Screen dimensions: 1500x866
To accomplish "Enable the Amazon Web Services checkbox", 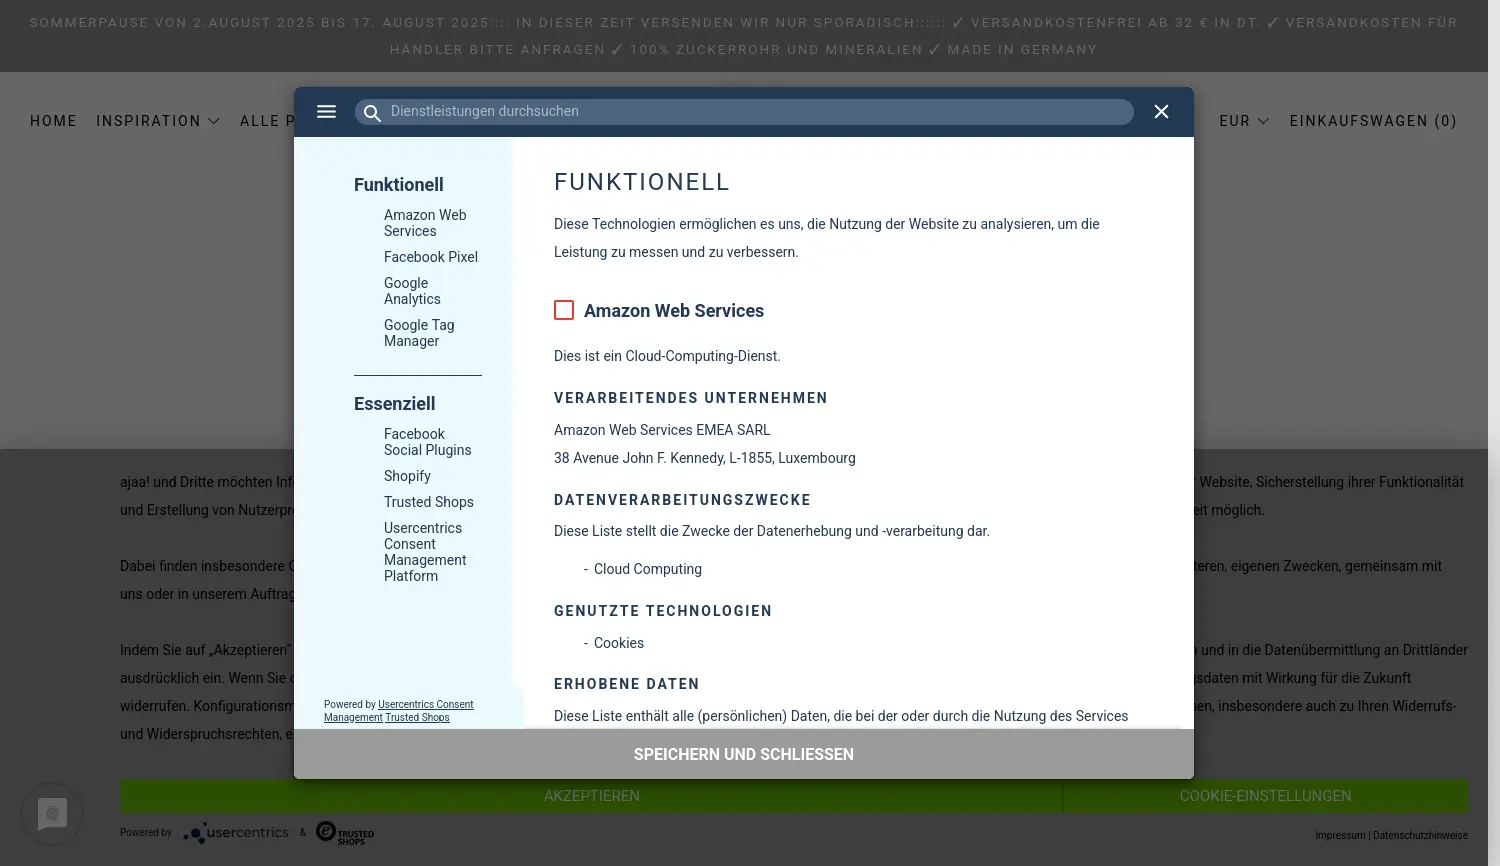I will tap(564, 311).
